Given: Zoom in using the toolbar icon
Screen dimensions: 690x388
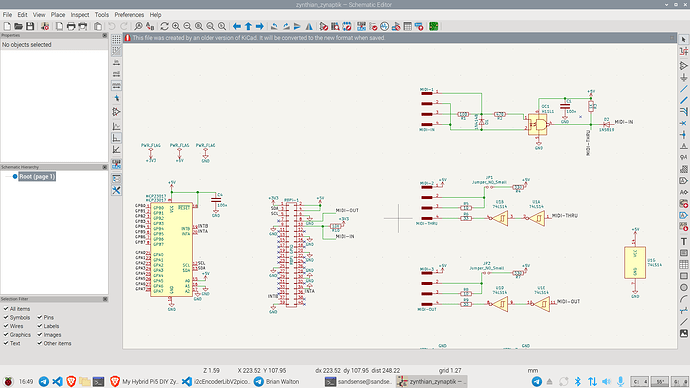Looking at the screenshot, I should click(176, 26).
